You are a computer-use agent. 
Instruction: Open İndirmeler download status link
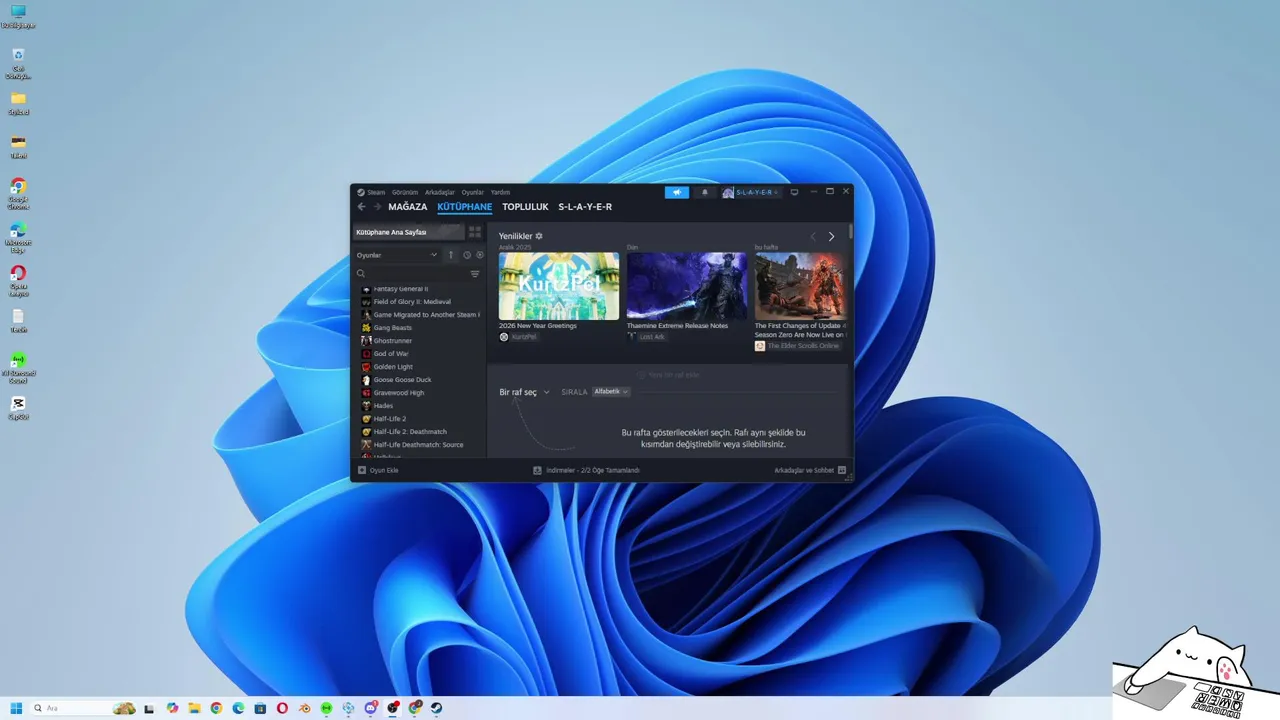point(592,470)
